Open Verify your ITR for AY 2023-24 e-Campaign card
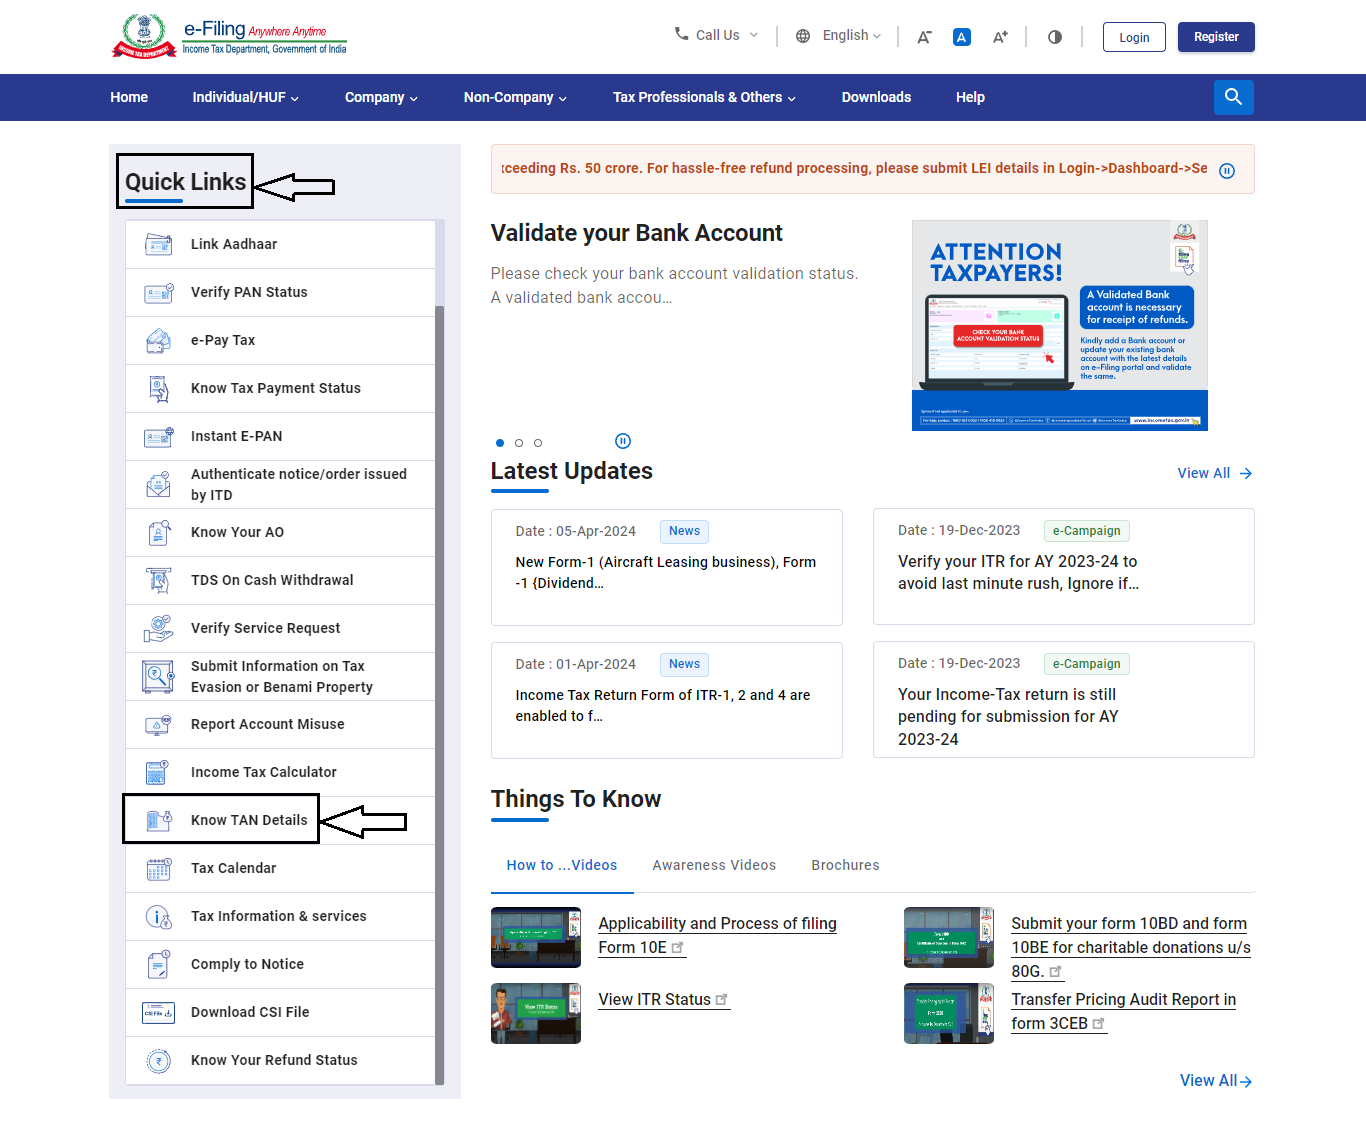The width and height of the screenshot is (1366, 1127). [1064, 566]
